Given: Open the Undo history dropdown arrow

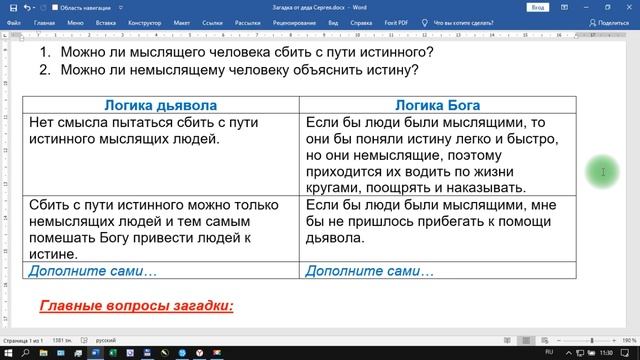Looking at the screenshot, I should (x=33, y=8).
